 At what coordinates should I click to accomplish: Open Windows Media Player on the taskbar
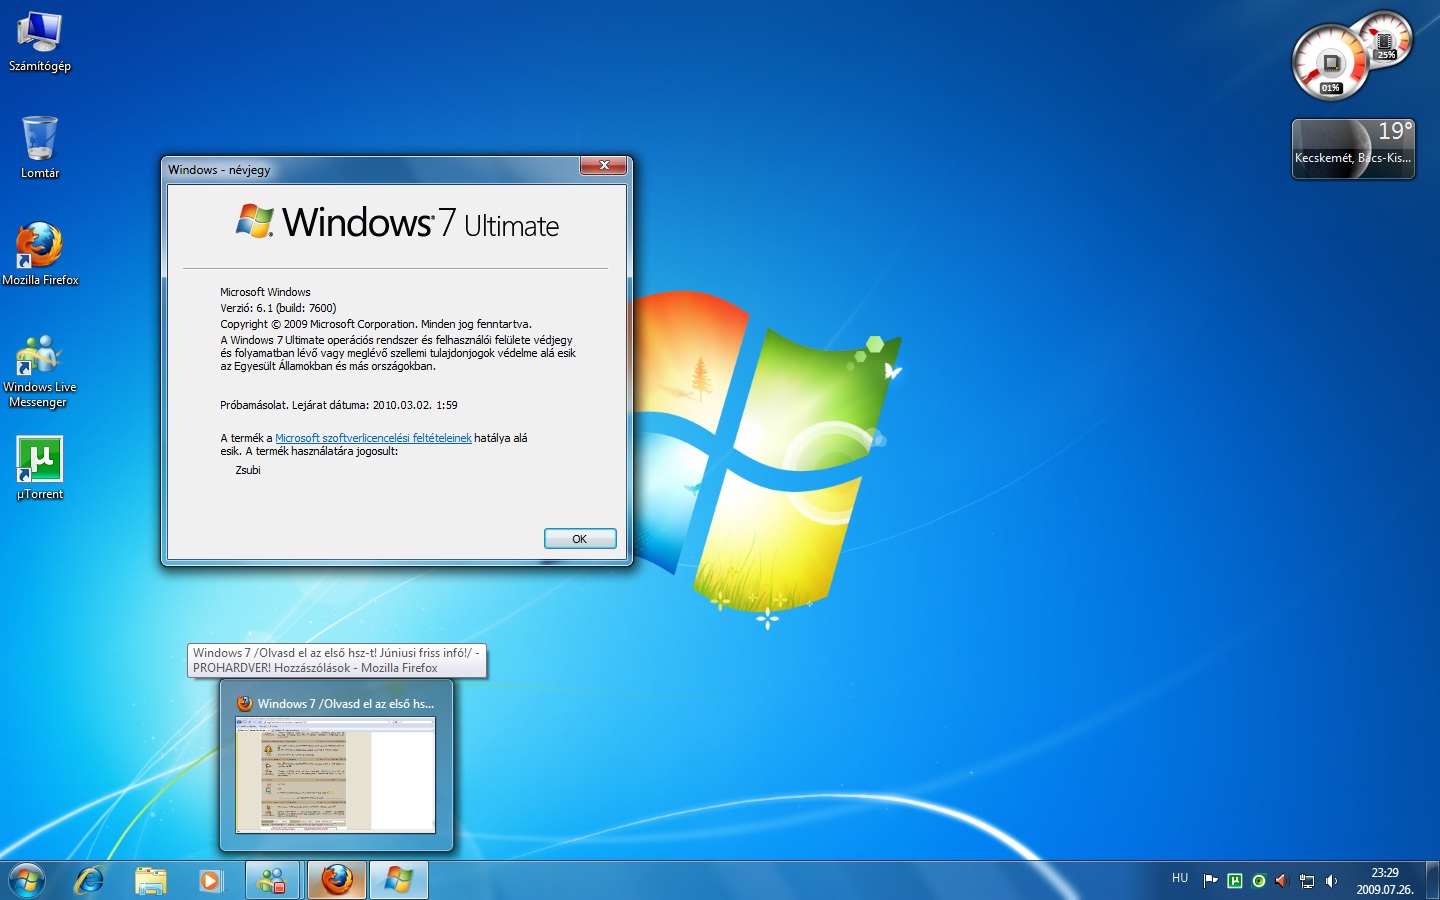coord(211,881)
